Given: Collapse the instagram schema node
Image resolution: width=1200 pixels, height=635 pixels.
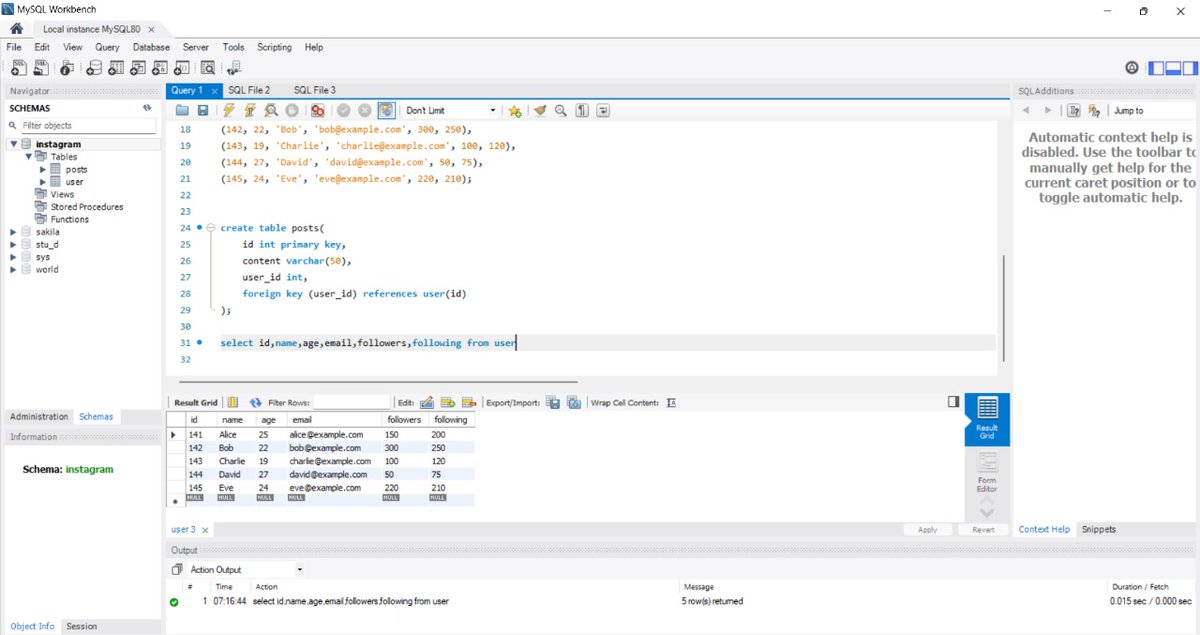Looking at the screenshot, I should (14, 144).
